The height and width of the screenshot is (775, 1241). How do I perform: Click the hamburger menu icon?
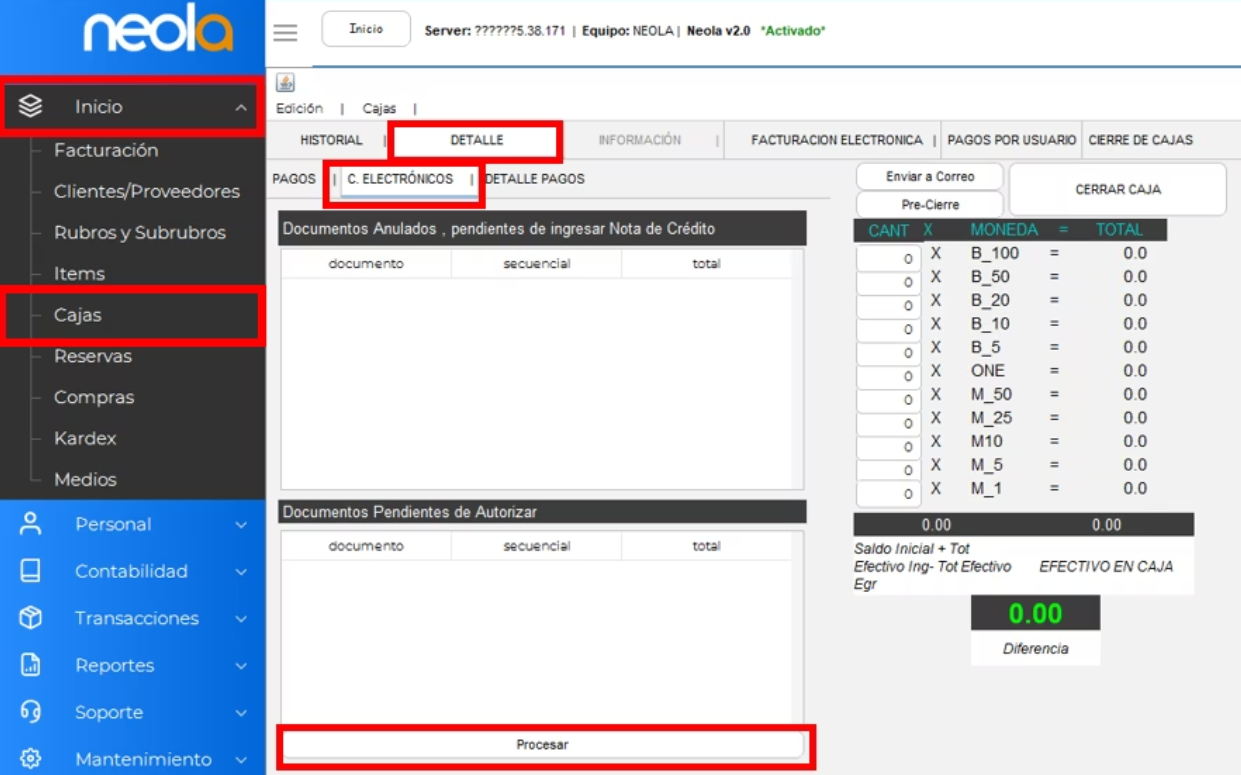point(285,32)
